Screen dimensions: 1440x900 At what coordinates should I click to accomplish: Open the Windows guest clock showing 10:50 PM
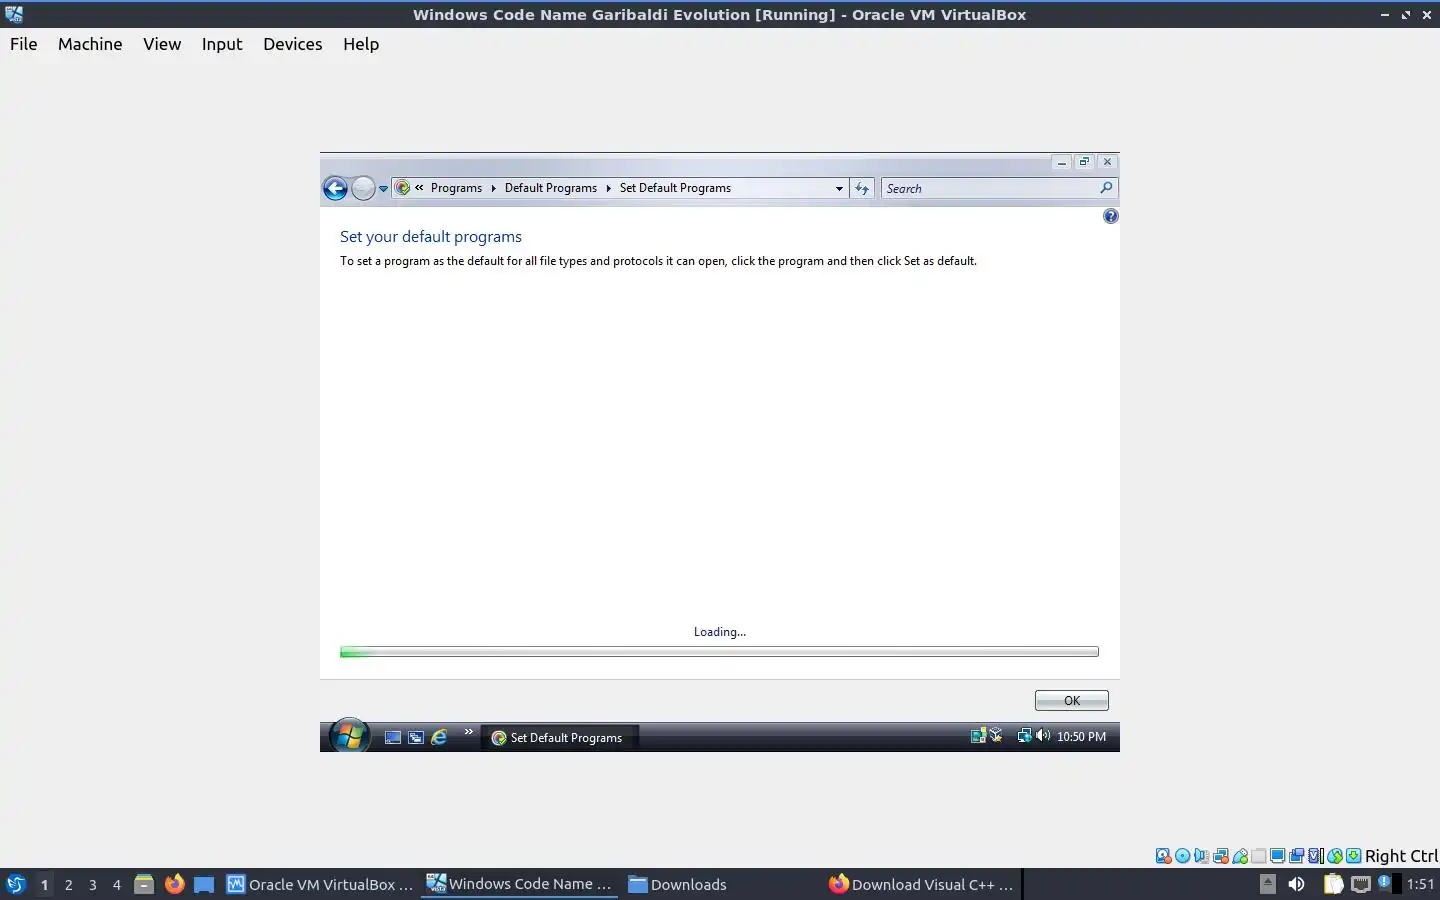pyautogui.click(x=1081, y=736)
